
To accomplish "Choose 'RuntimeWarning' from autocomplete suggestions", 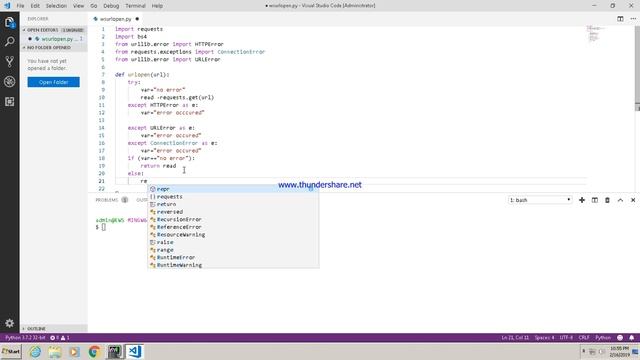I will pos(233,265).
